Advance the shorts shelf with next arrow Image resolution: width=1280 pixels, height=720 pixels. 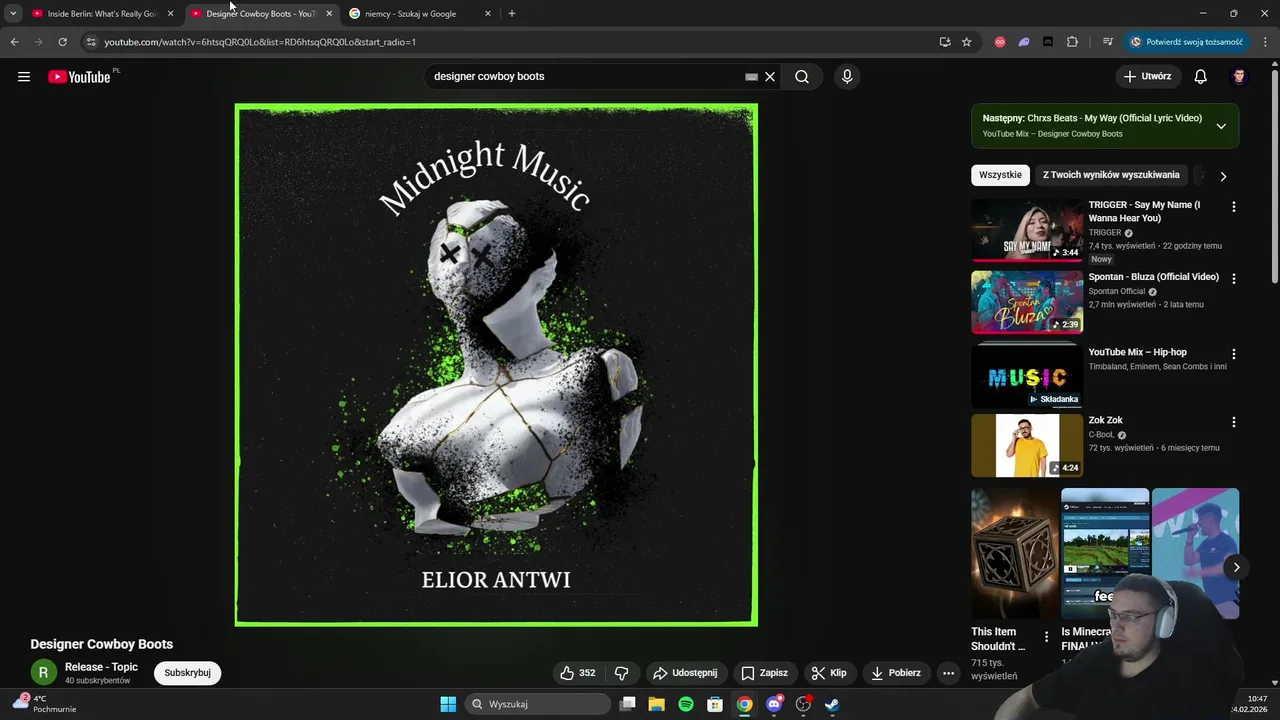tap(1236, 567)
